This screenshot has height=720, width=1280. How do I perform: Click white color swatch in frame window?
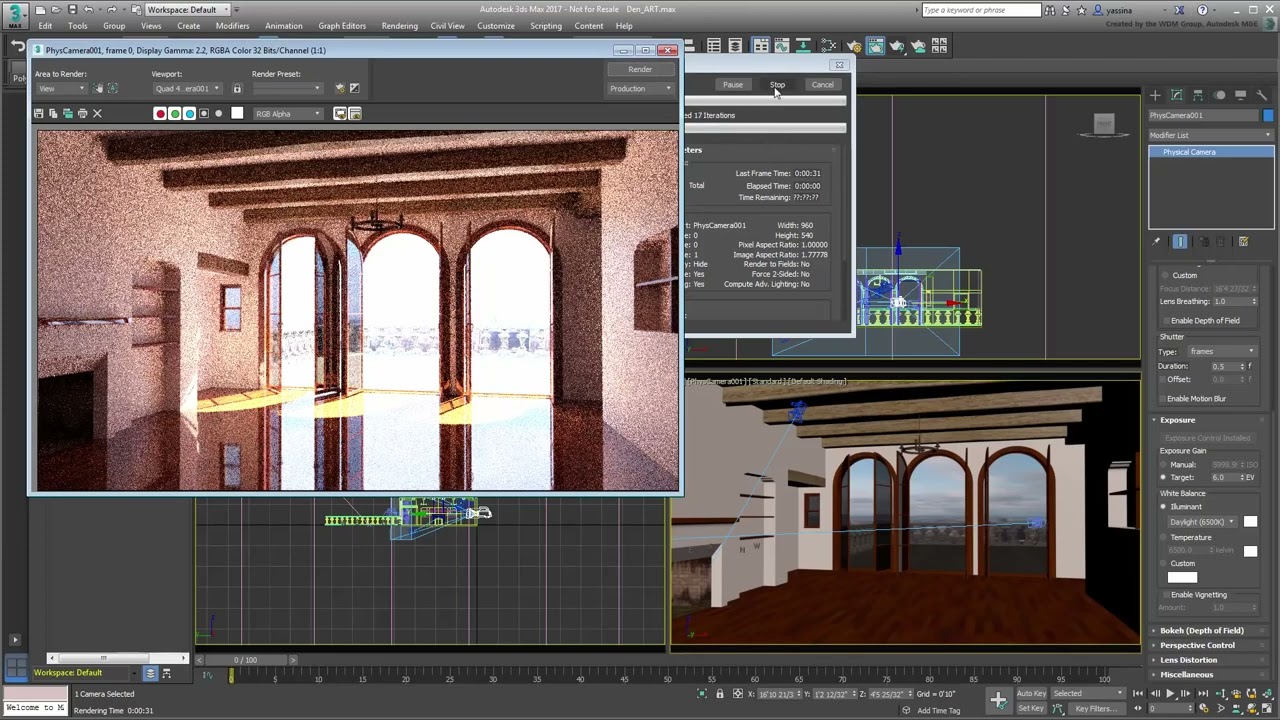[237, 113]
